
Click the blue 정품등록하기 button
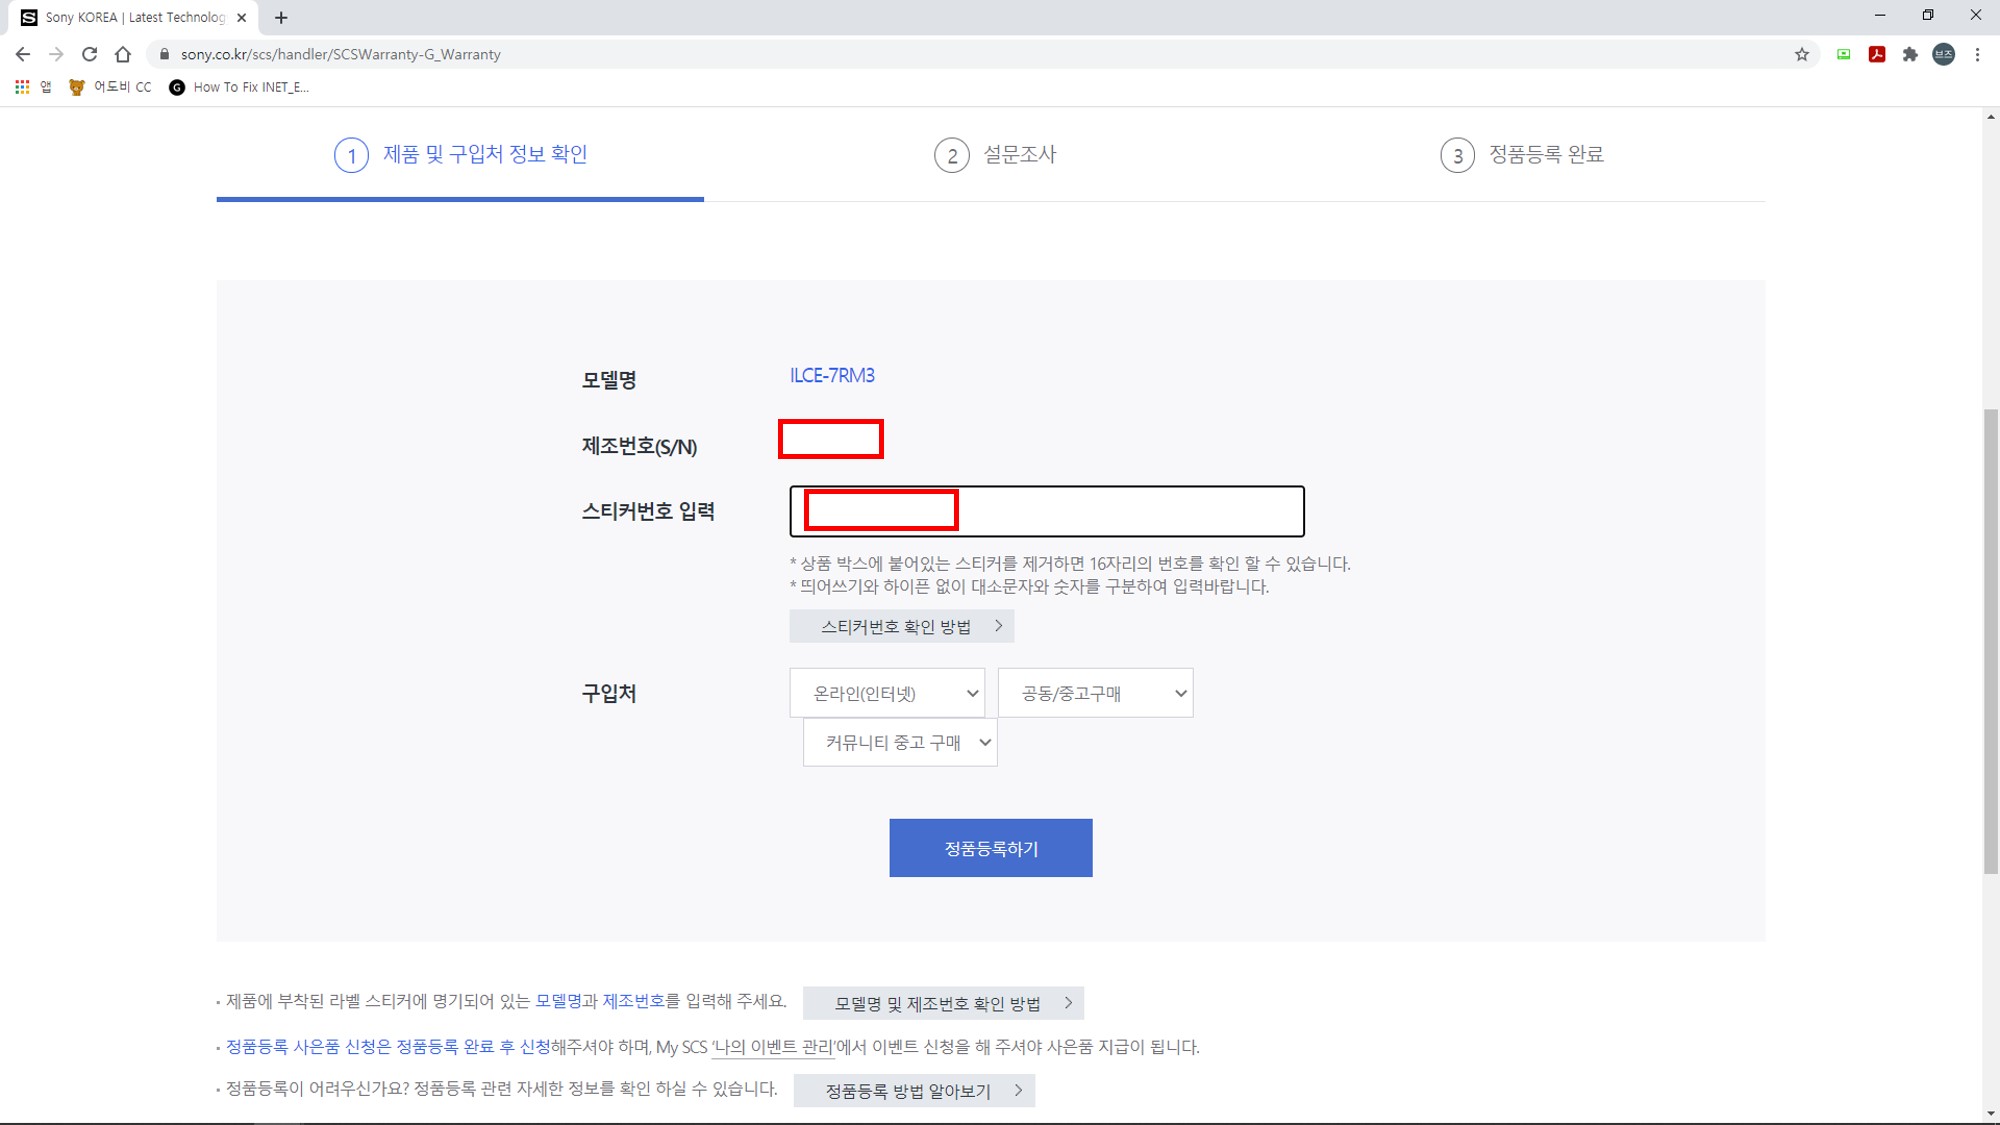tap(990, 848)
